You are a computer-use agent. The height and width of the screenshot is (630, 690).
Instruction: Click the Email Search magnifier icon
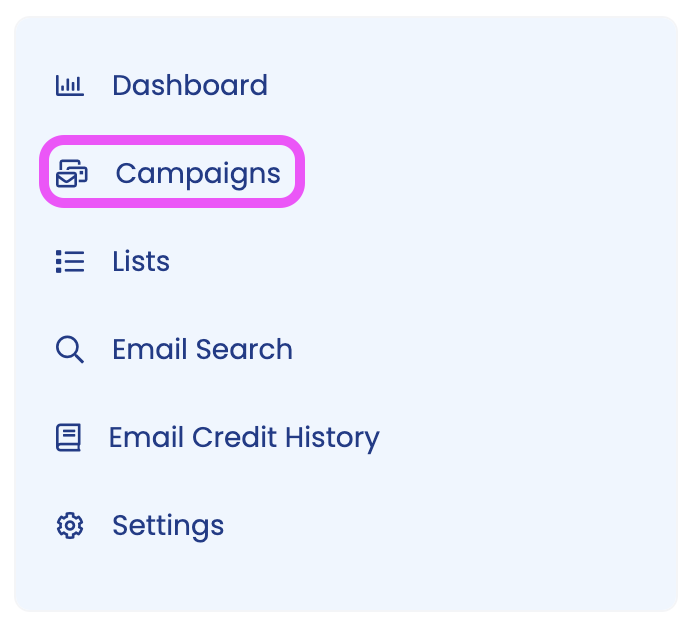pyautogui.click(x=69, y=350)
